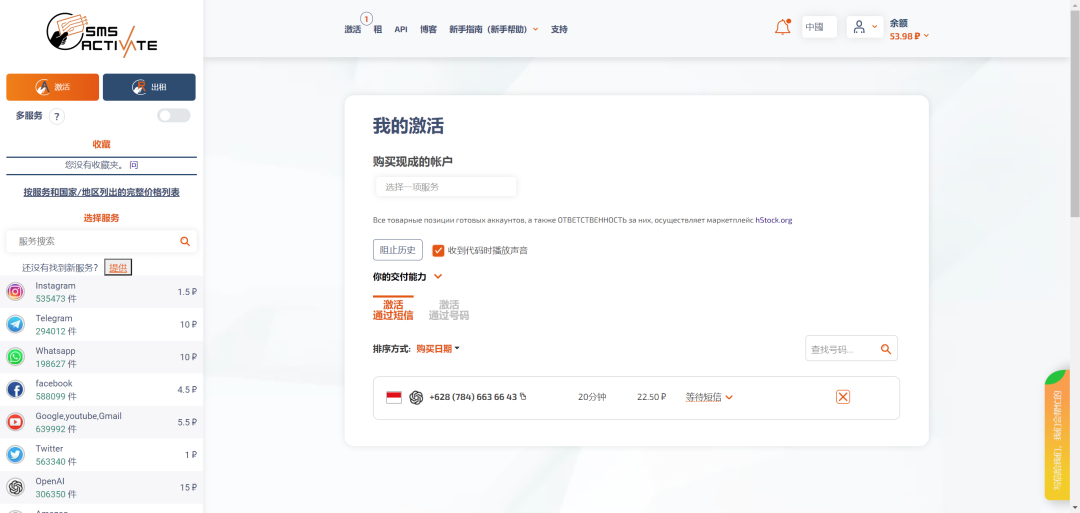1080x513 pixels.
Task: Open the multi-service help question mark
Action: tap(56, 116)
